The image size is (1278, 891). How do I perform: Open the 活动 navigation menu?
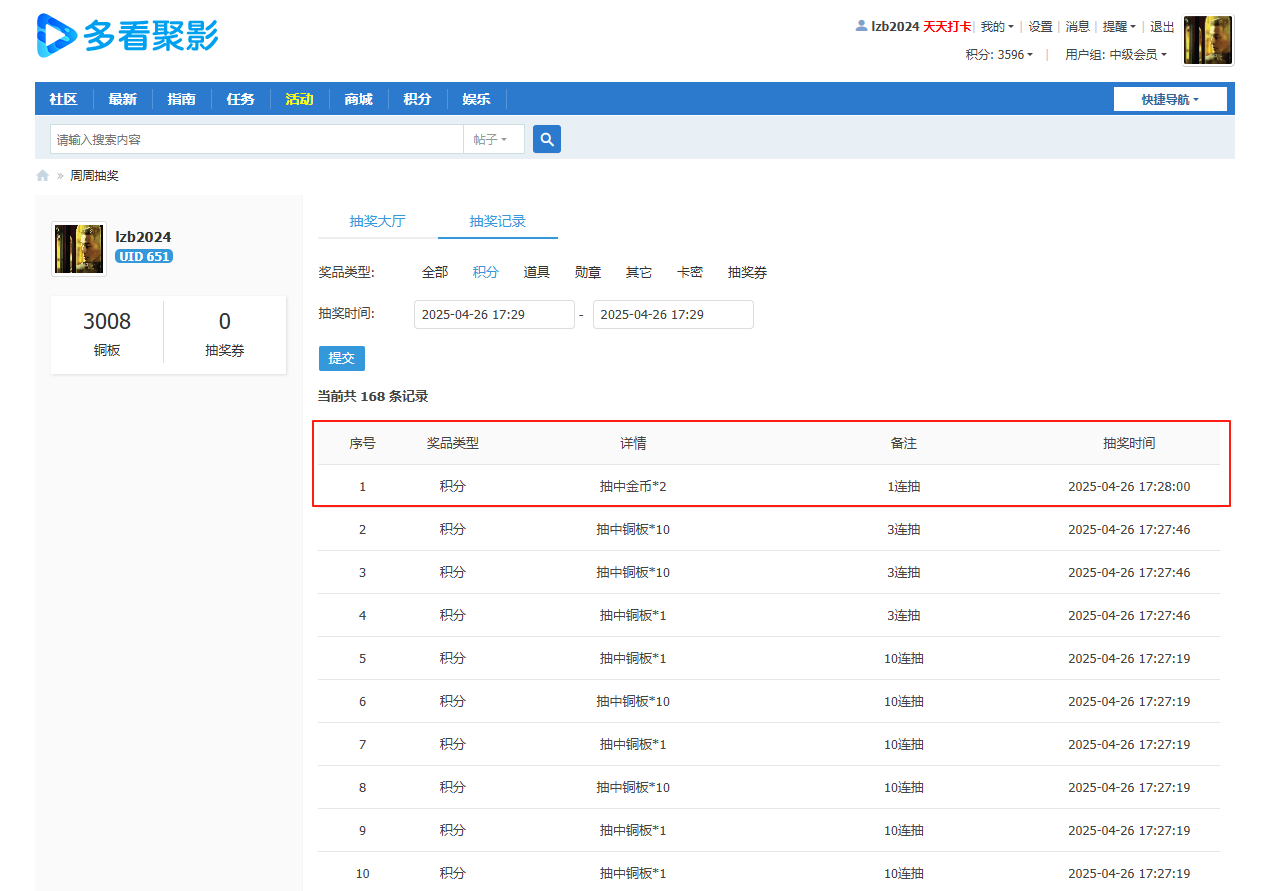click(299, 99)
